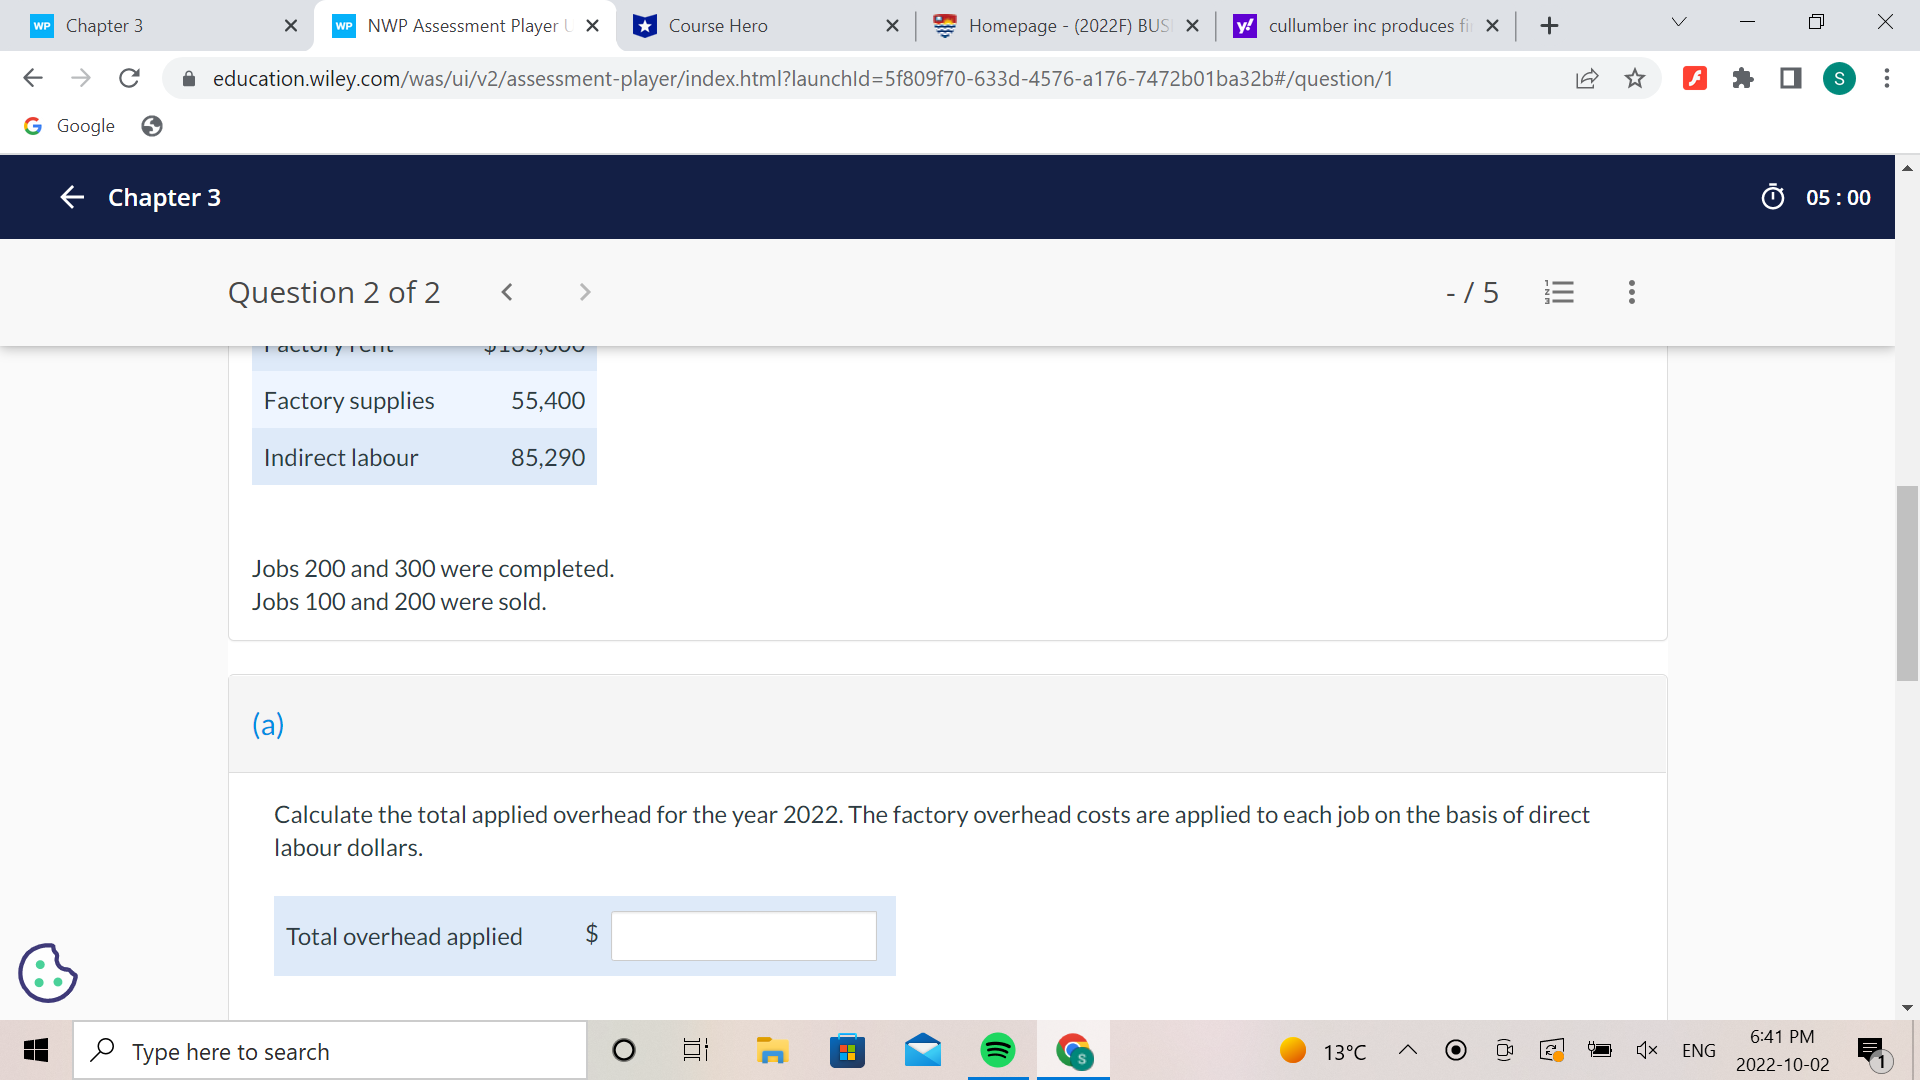This screenshot has height=1080, width=1920.
Task: Launch Spotify from the taskbar
Action: click(998, 1050)
